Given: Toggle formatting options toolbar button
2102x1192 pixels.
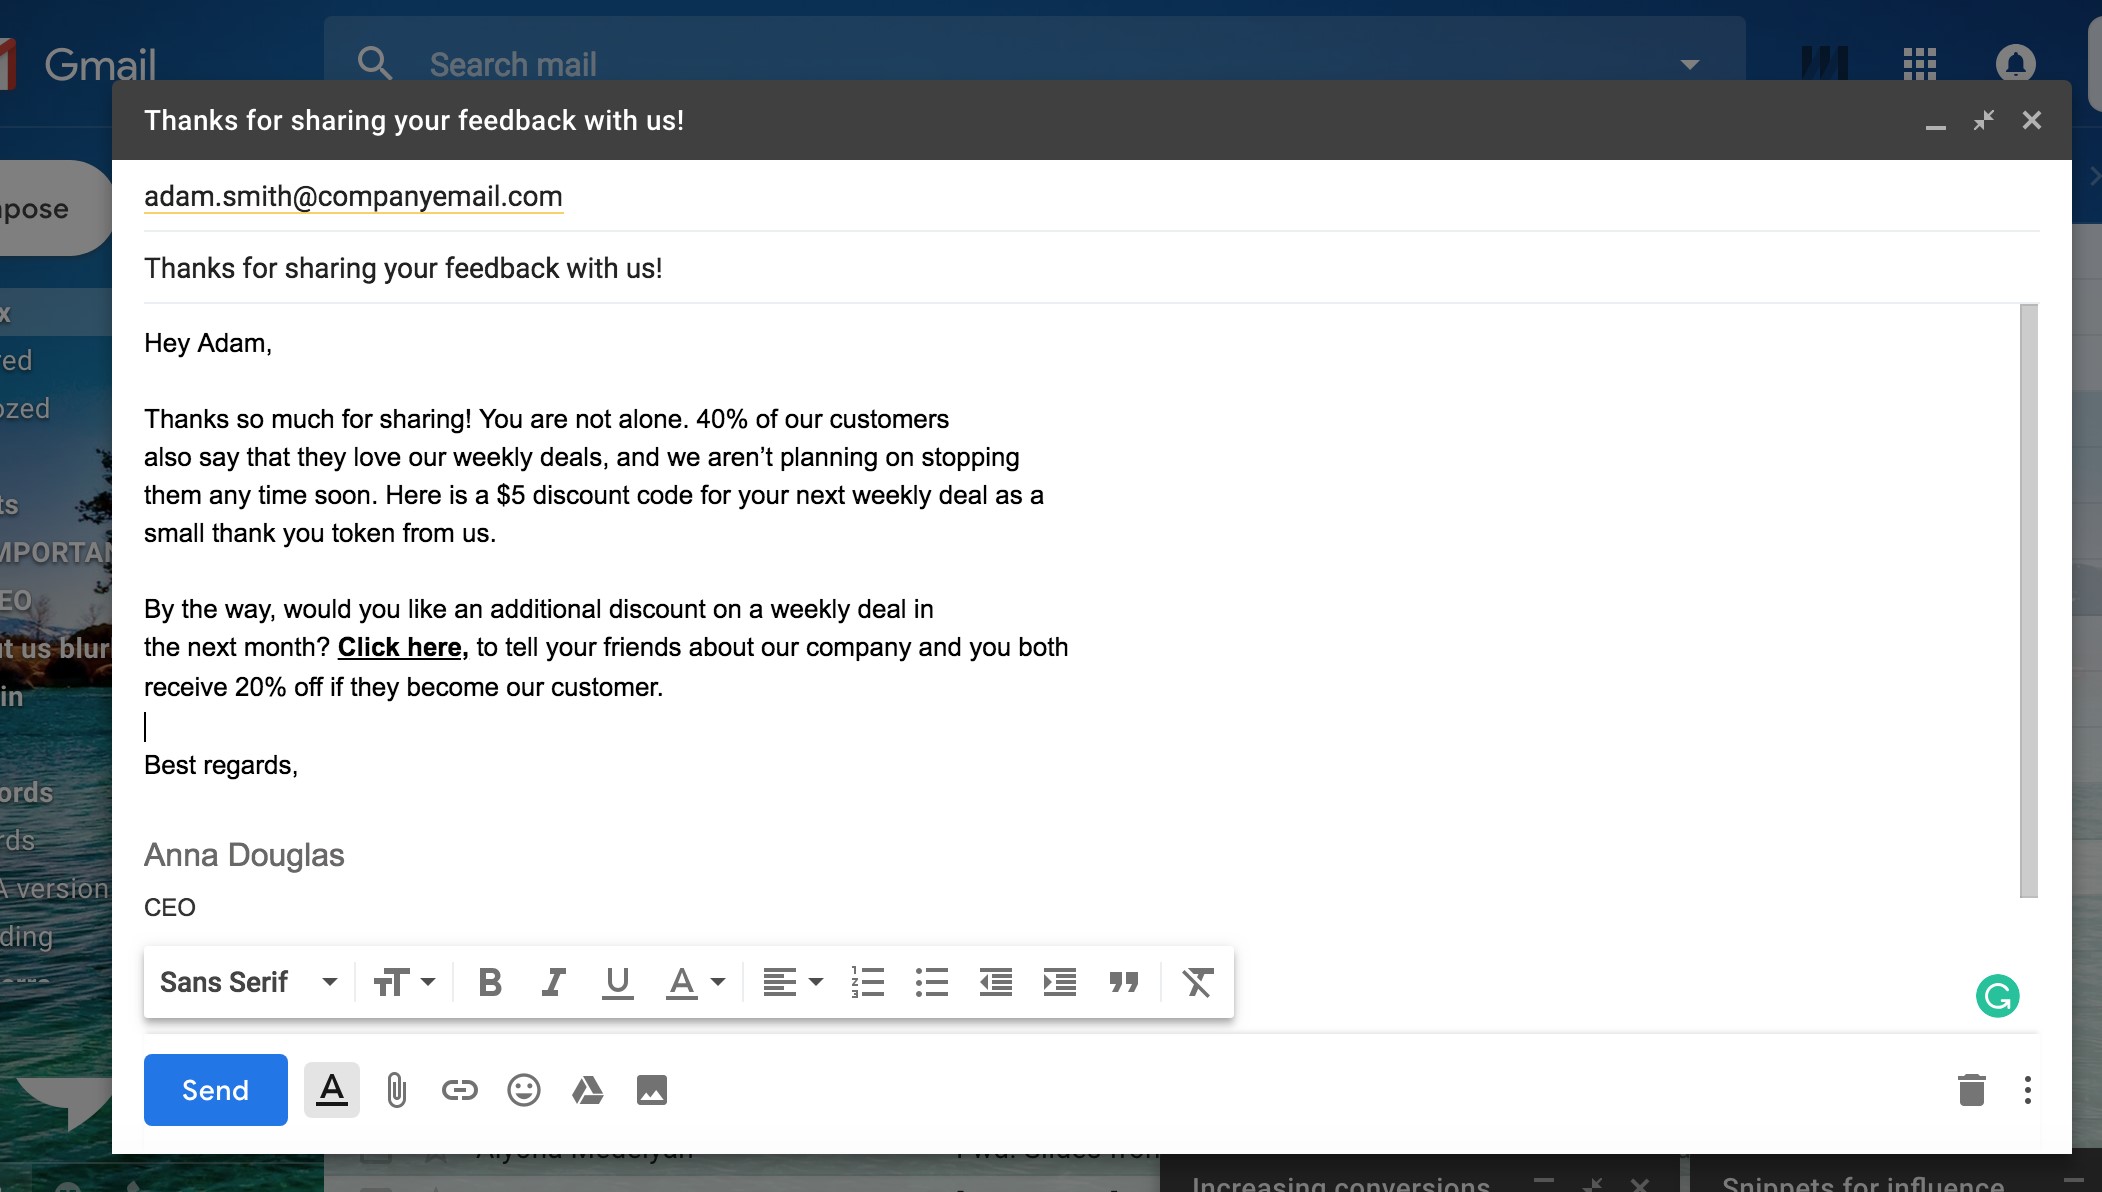Looking at the screenshot, I should pyautogui.click(x=331, y=1090).
